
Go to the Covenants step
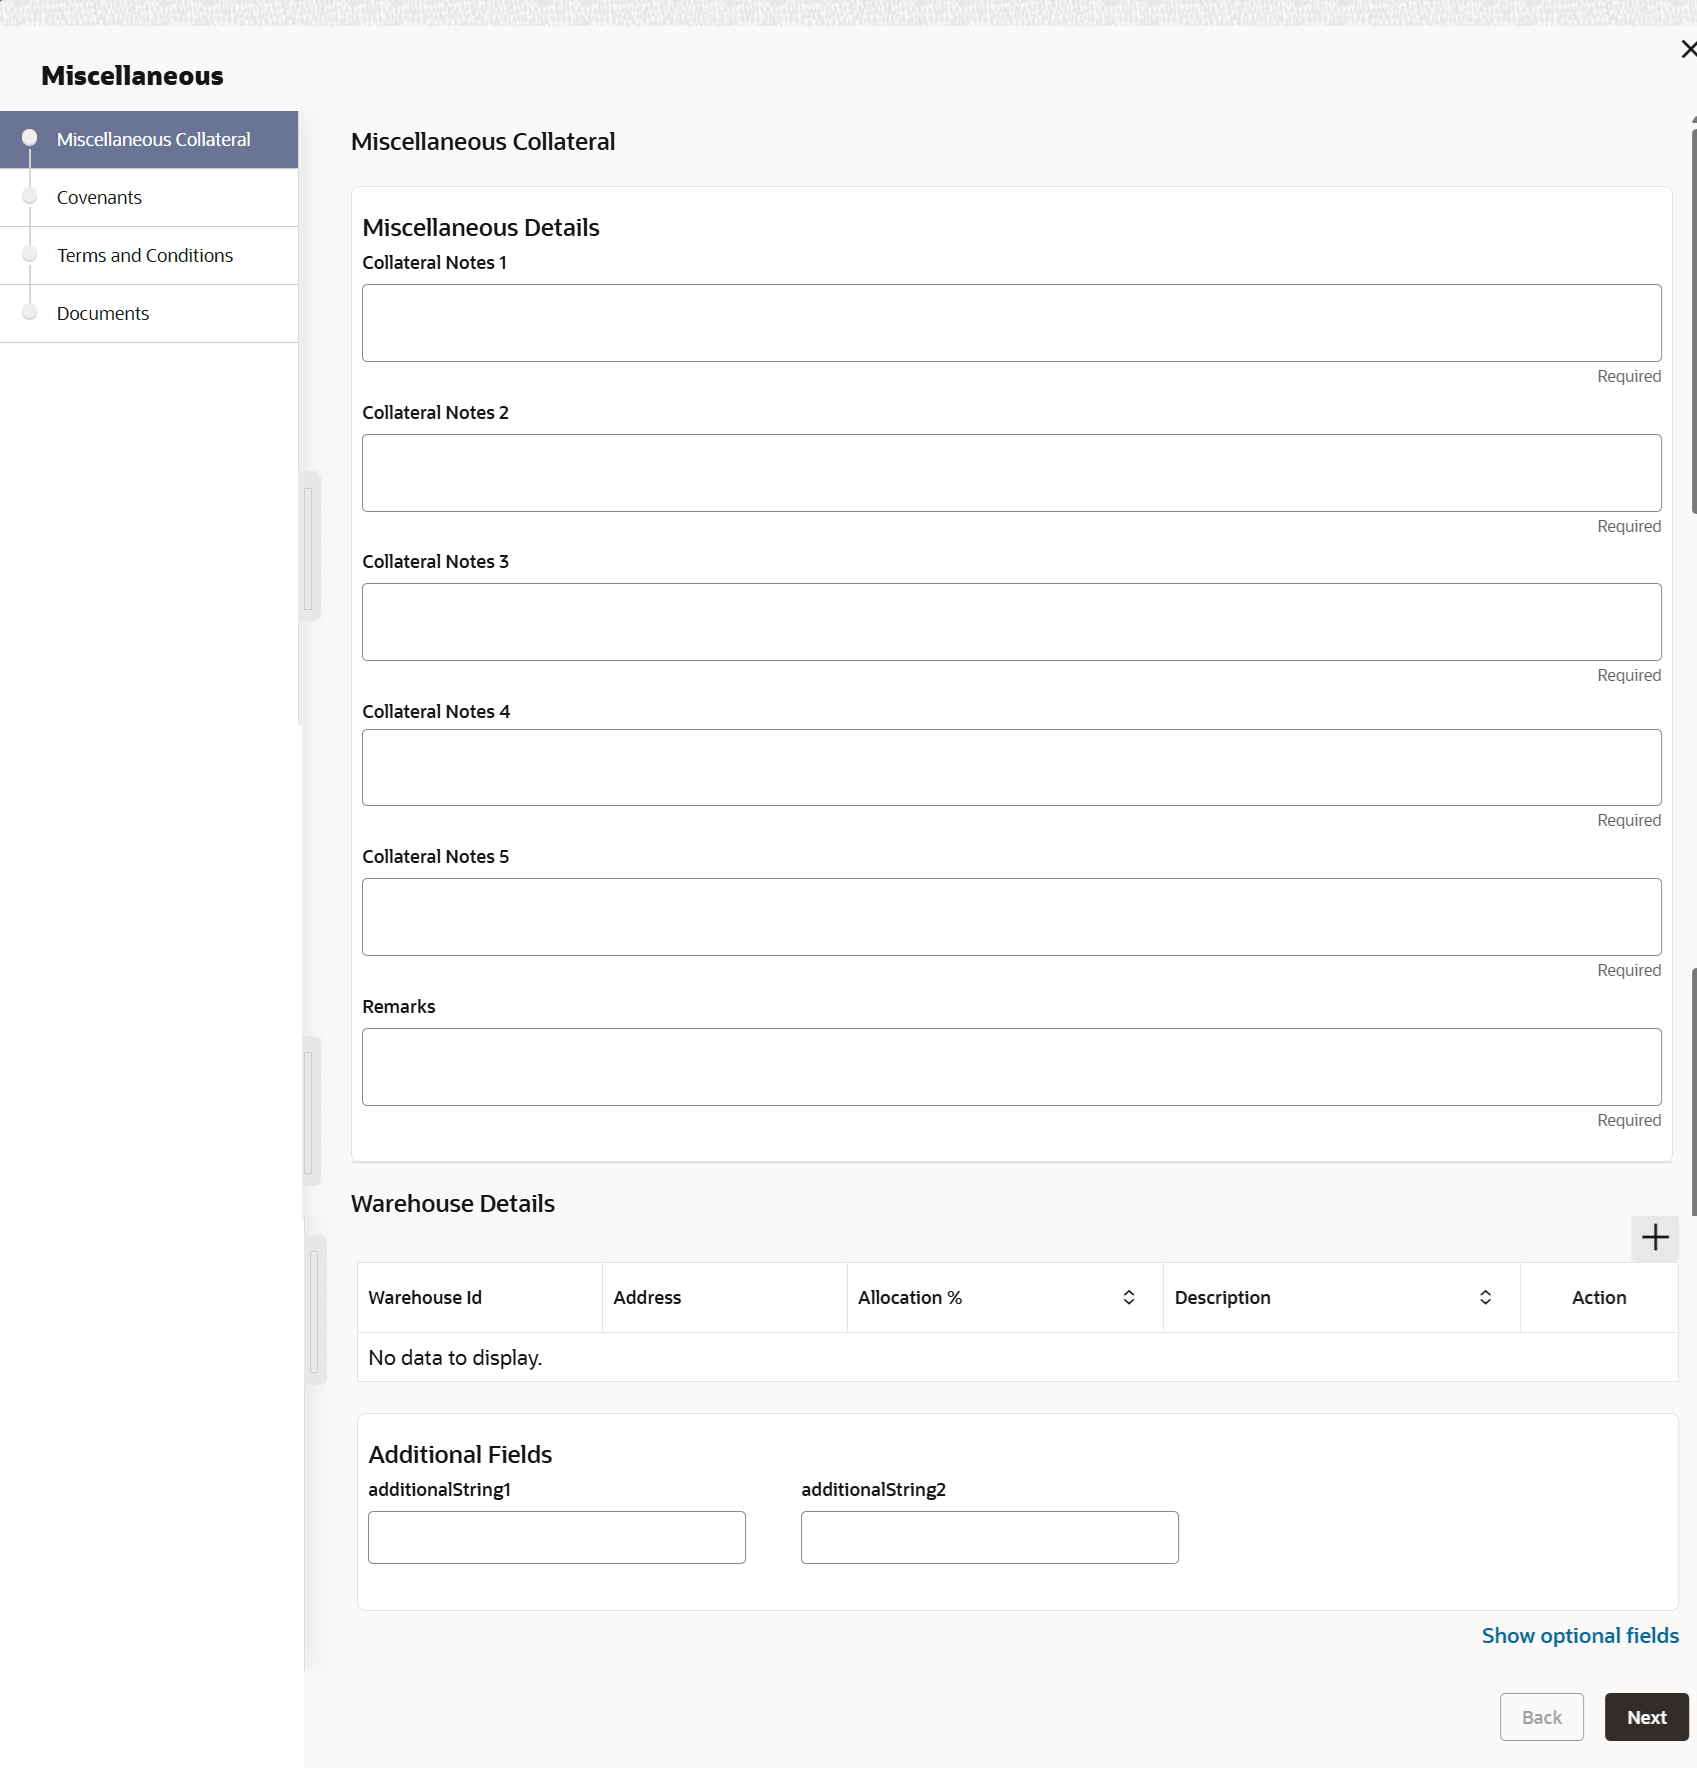149,198
